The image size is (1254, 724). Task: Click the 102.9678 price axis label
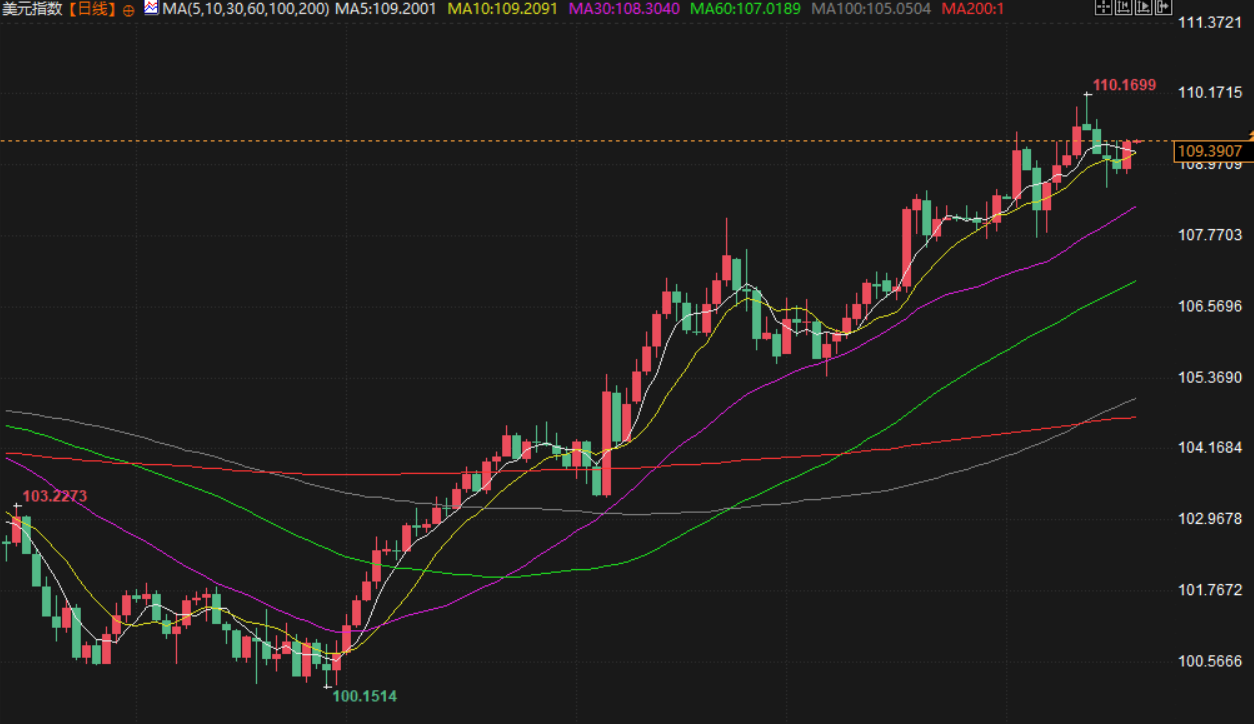(1210, 519)
